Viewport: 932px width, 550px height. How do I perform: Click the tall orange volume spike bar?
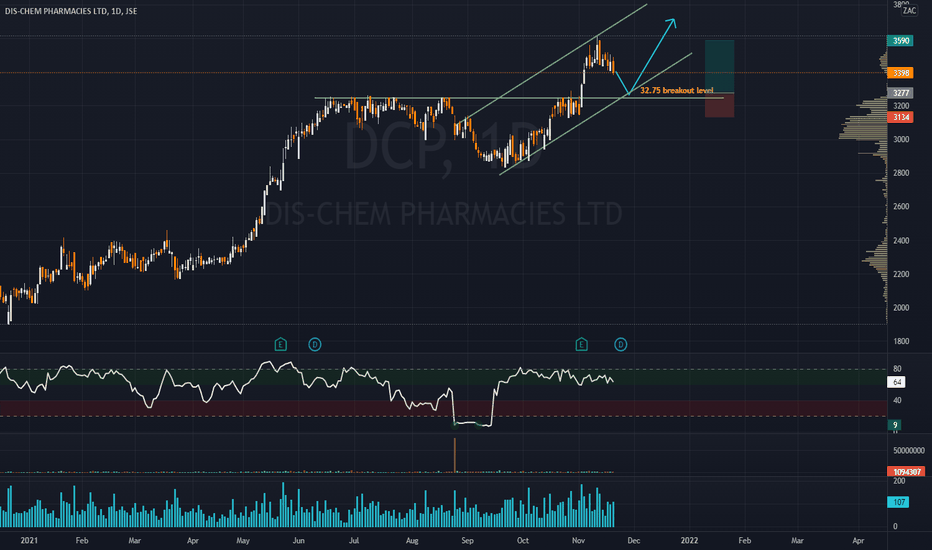pyautogui.click(x=455, y=455)
